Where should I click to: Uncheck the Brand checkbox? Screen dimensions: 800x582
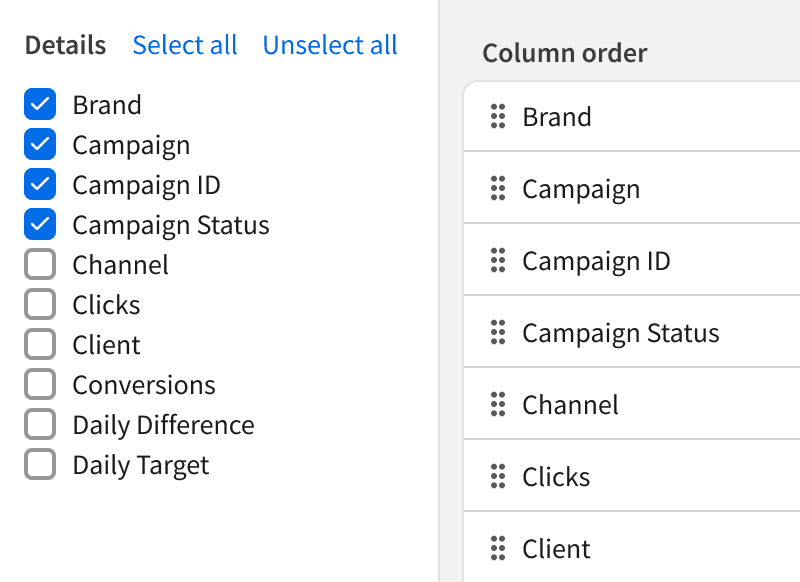tap(40, 105)
